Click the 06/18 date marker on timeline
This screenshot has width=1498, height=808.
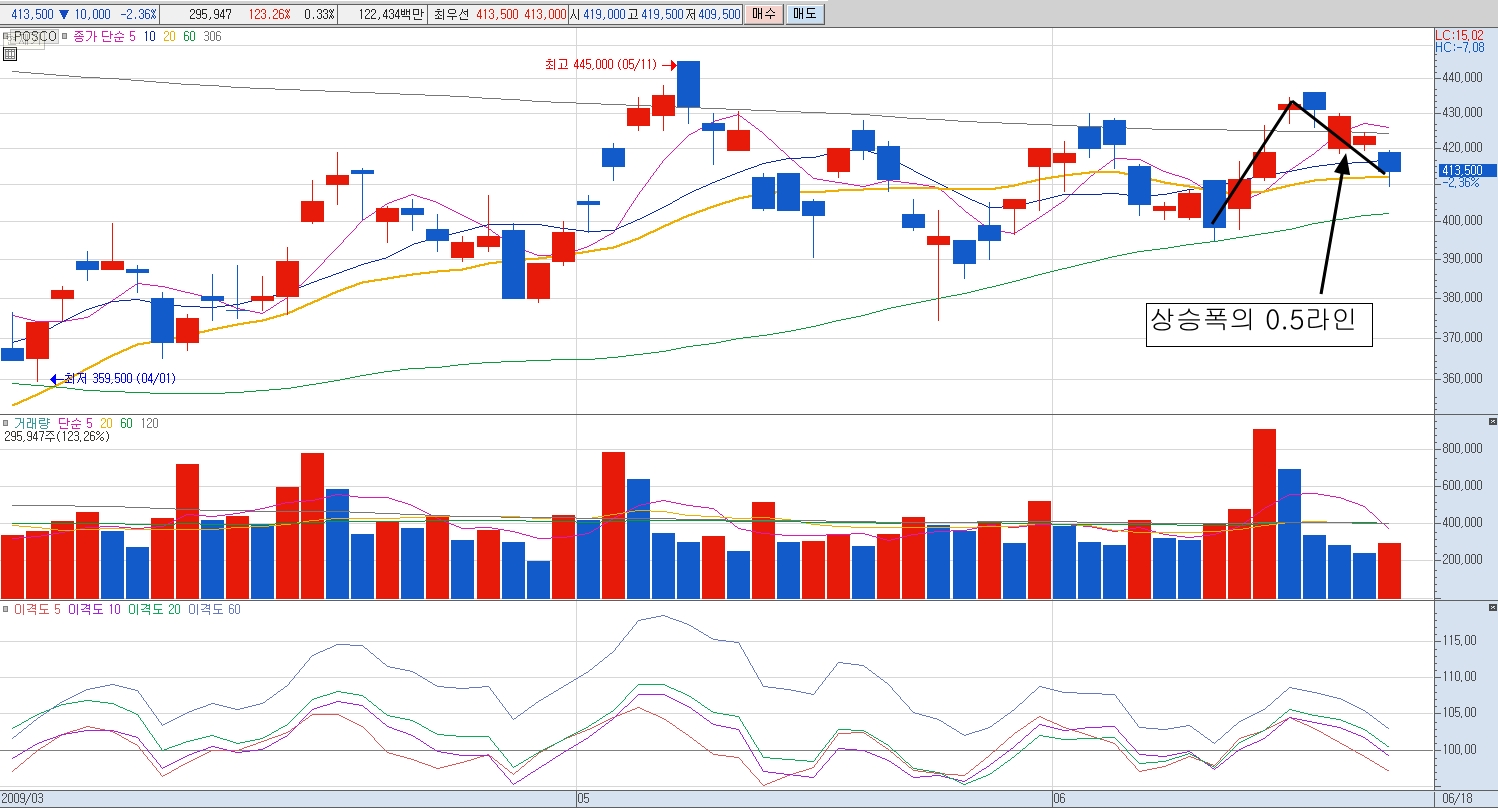click(1458, 798)
